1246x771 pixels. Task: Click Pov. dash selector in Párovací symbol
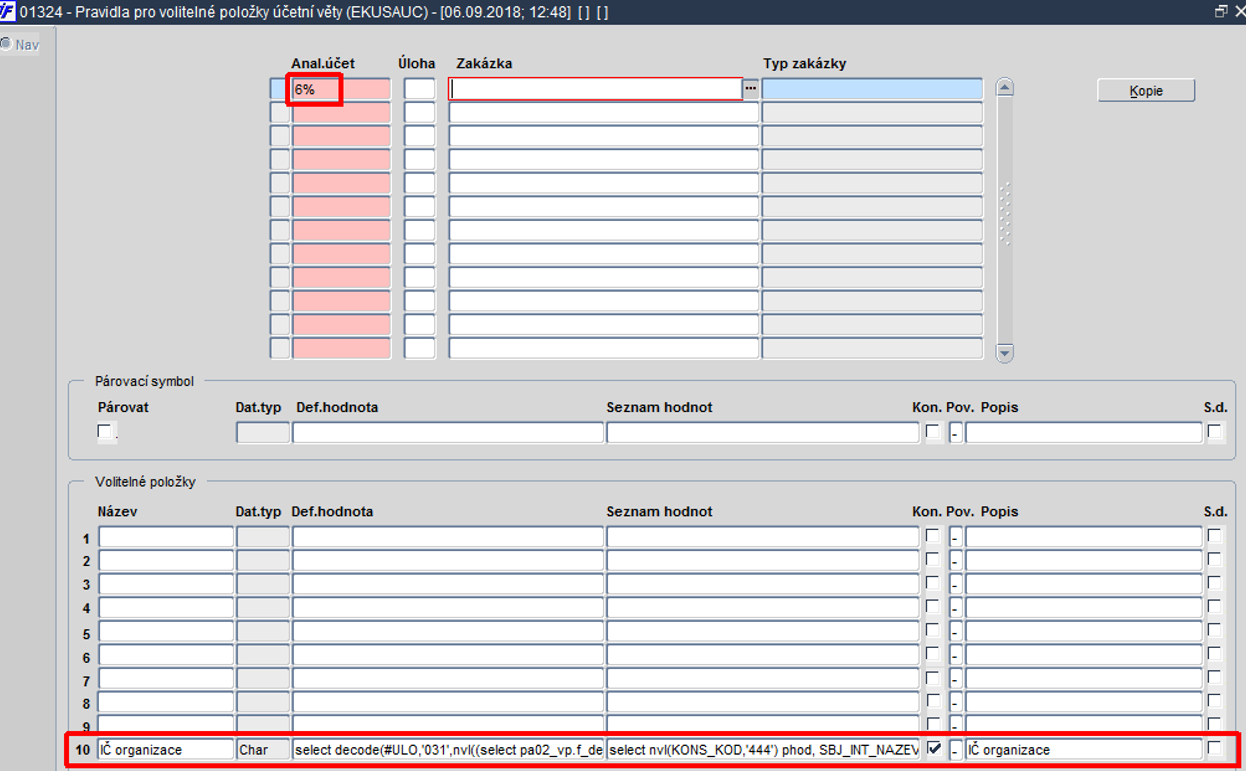(955, 433)
